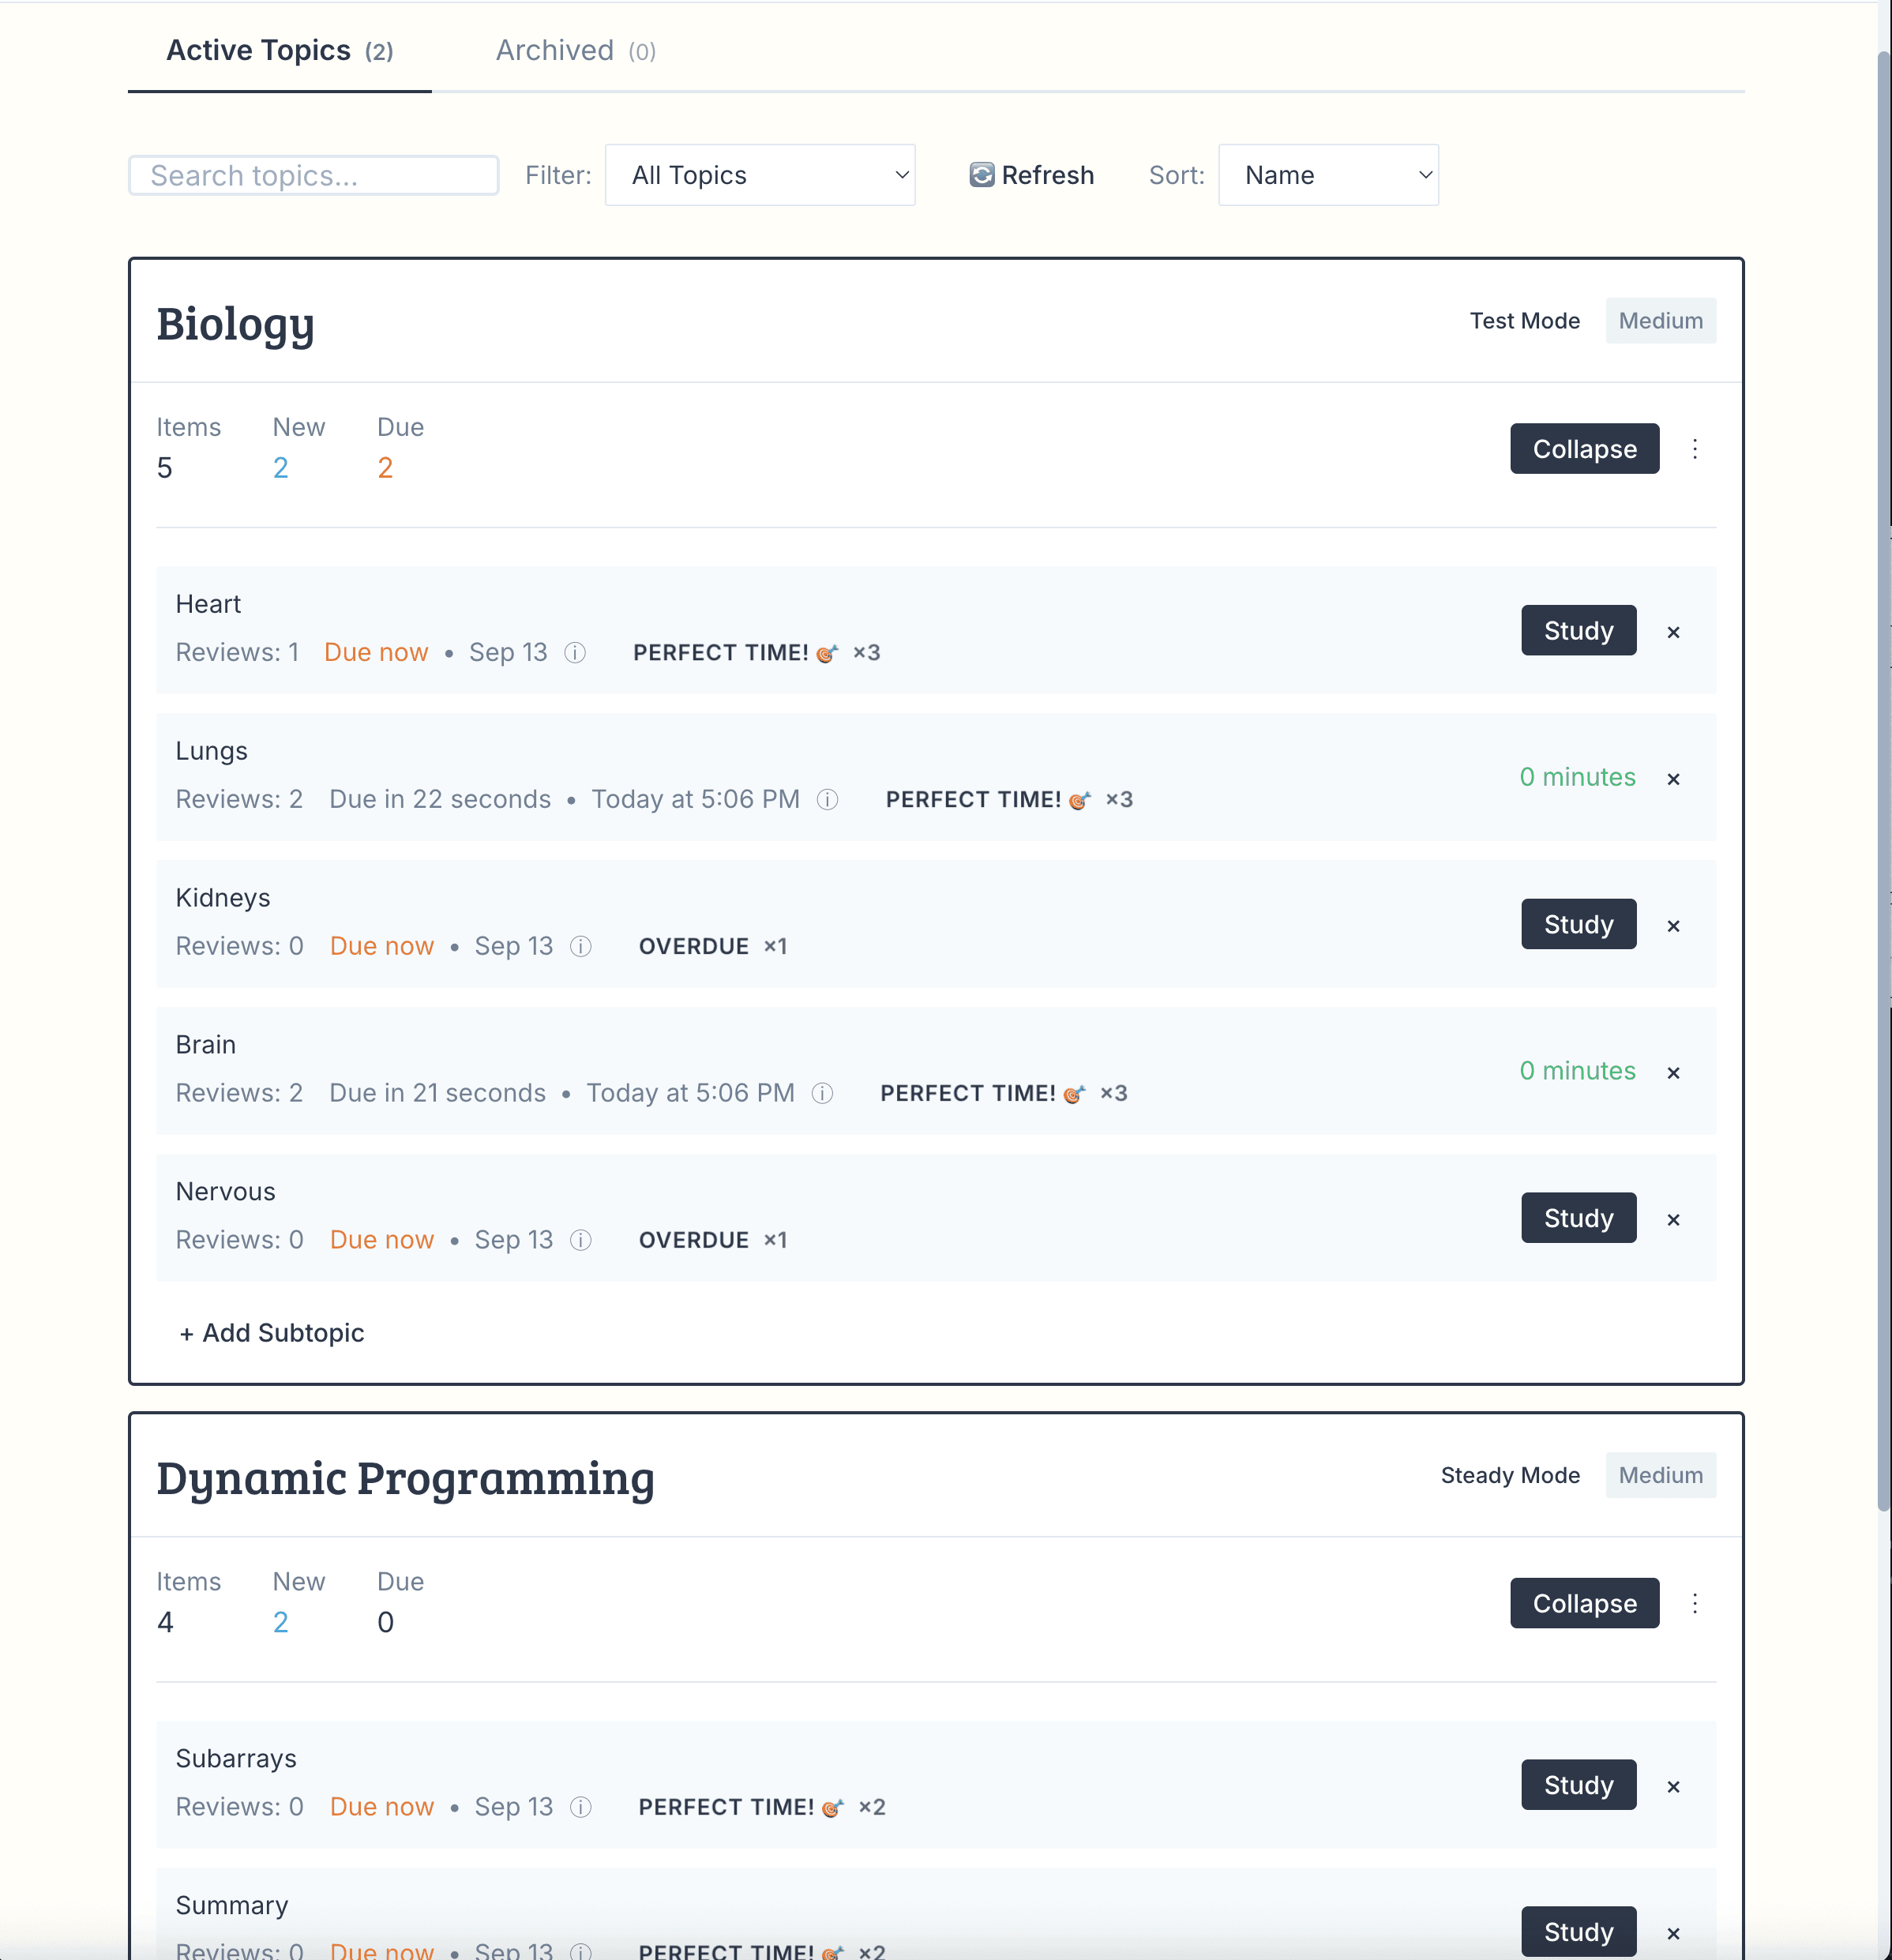Viewport: 1892px width, 1960px height.
Task: View Nervous schedule info icon
Action: 581,1240
